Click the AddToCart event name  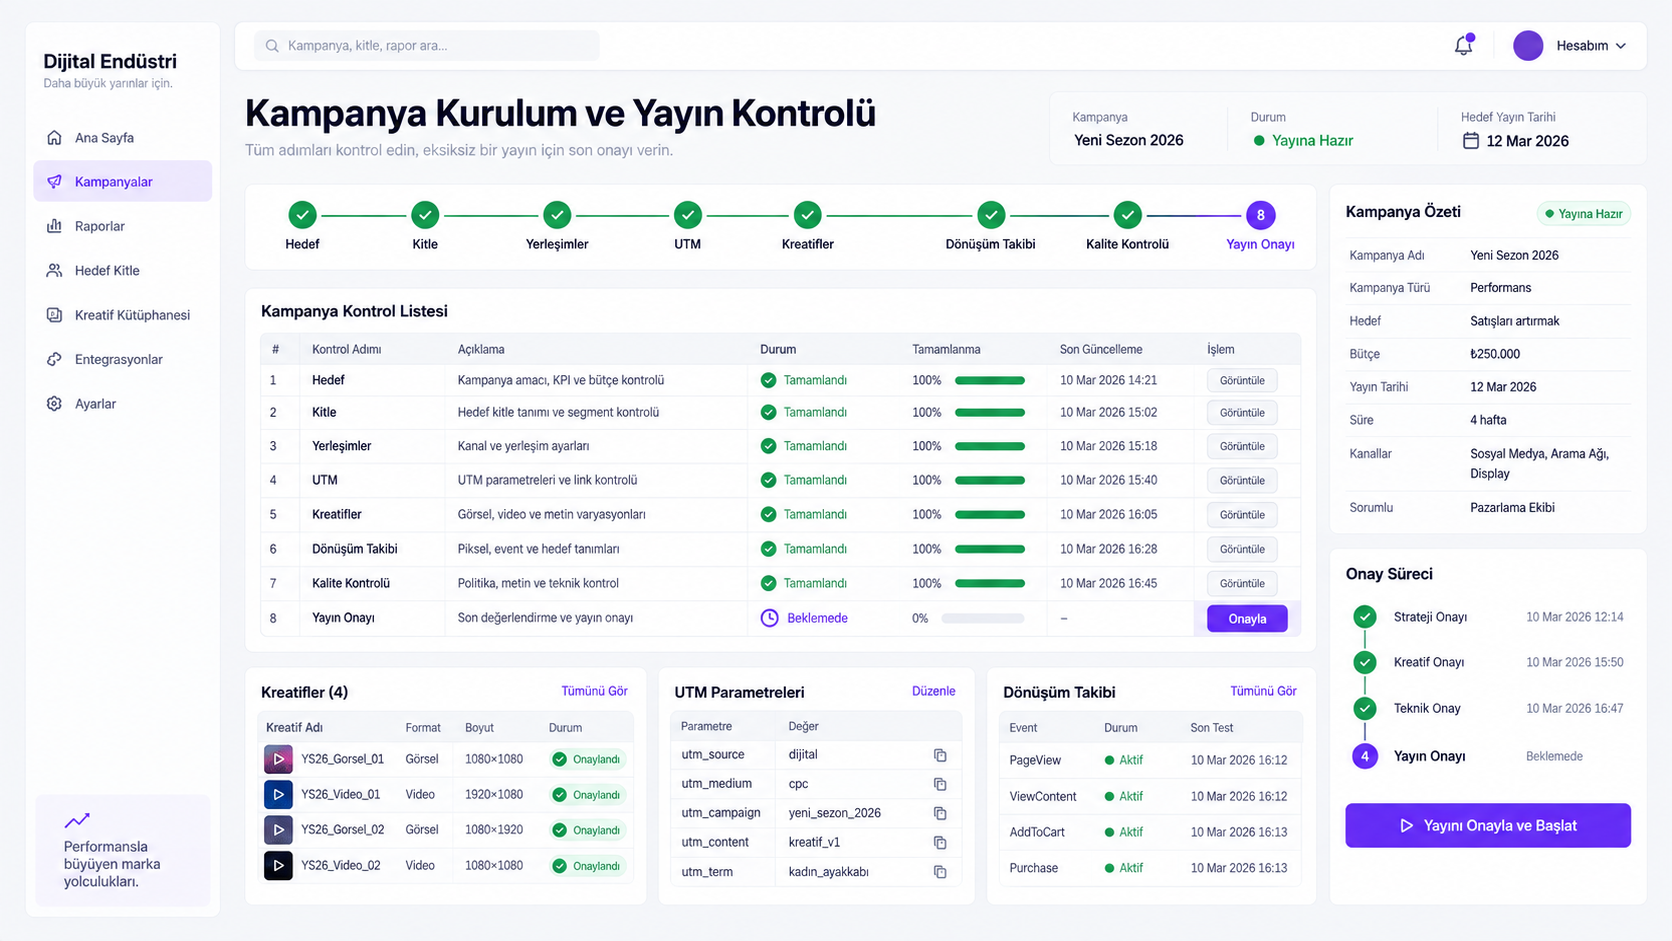click(x=1037, y=832)
